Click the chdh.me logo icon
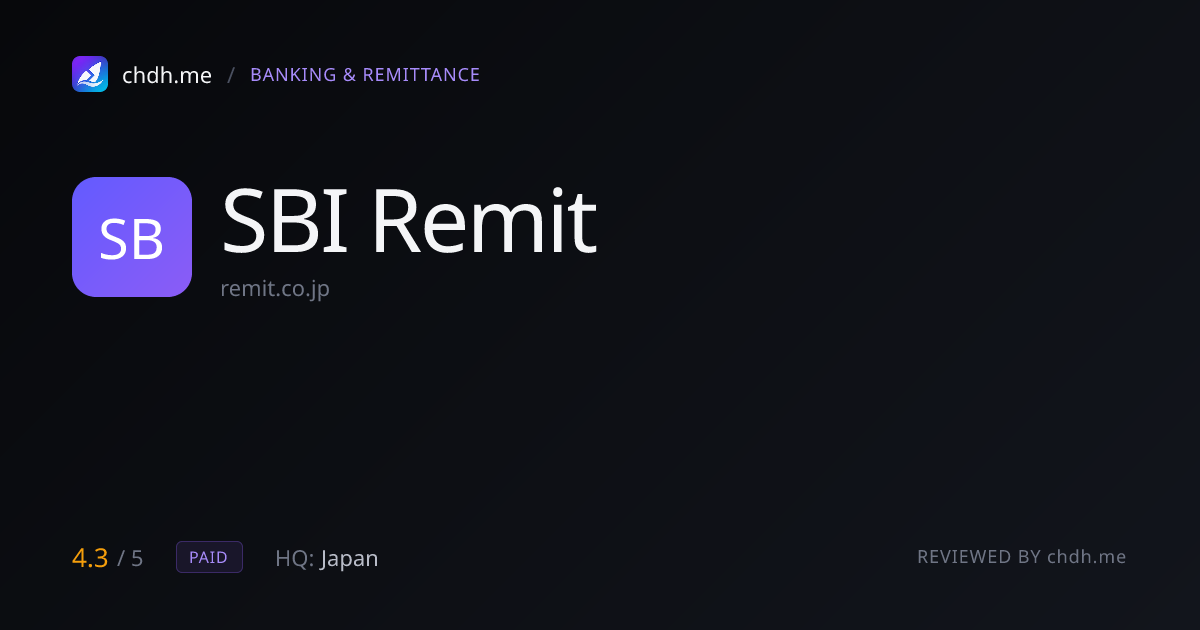The width and height of the screenshot is (1200, 630). [90, 74]
